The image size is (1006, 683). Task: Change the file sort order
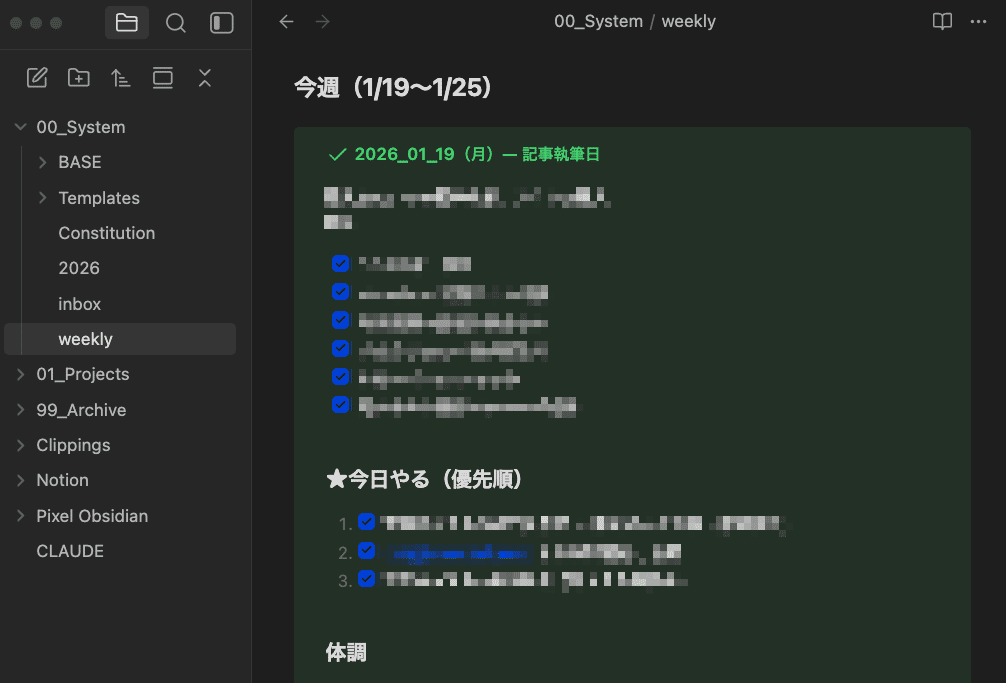(x=121, y=78)
